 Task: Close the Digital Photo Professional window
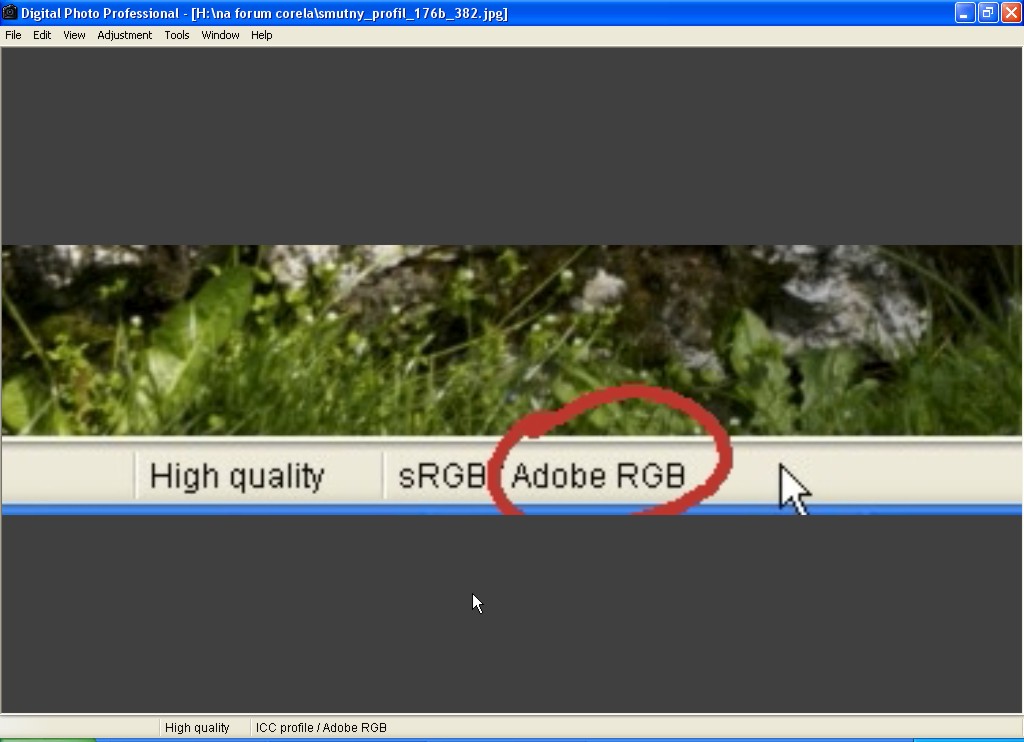click(x=1010, y=13)
